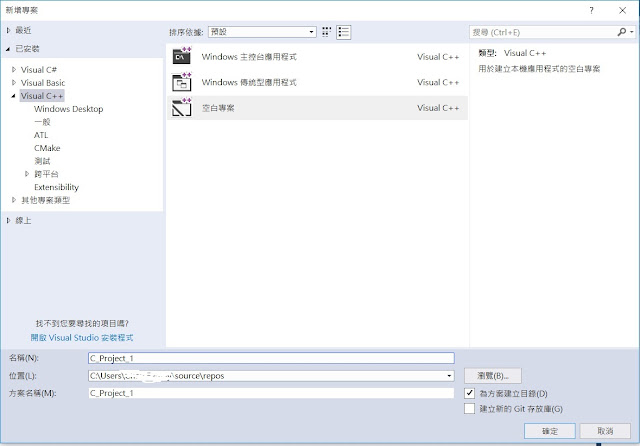Click the project name input field
640x446 pixels.
coord(271,358)
